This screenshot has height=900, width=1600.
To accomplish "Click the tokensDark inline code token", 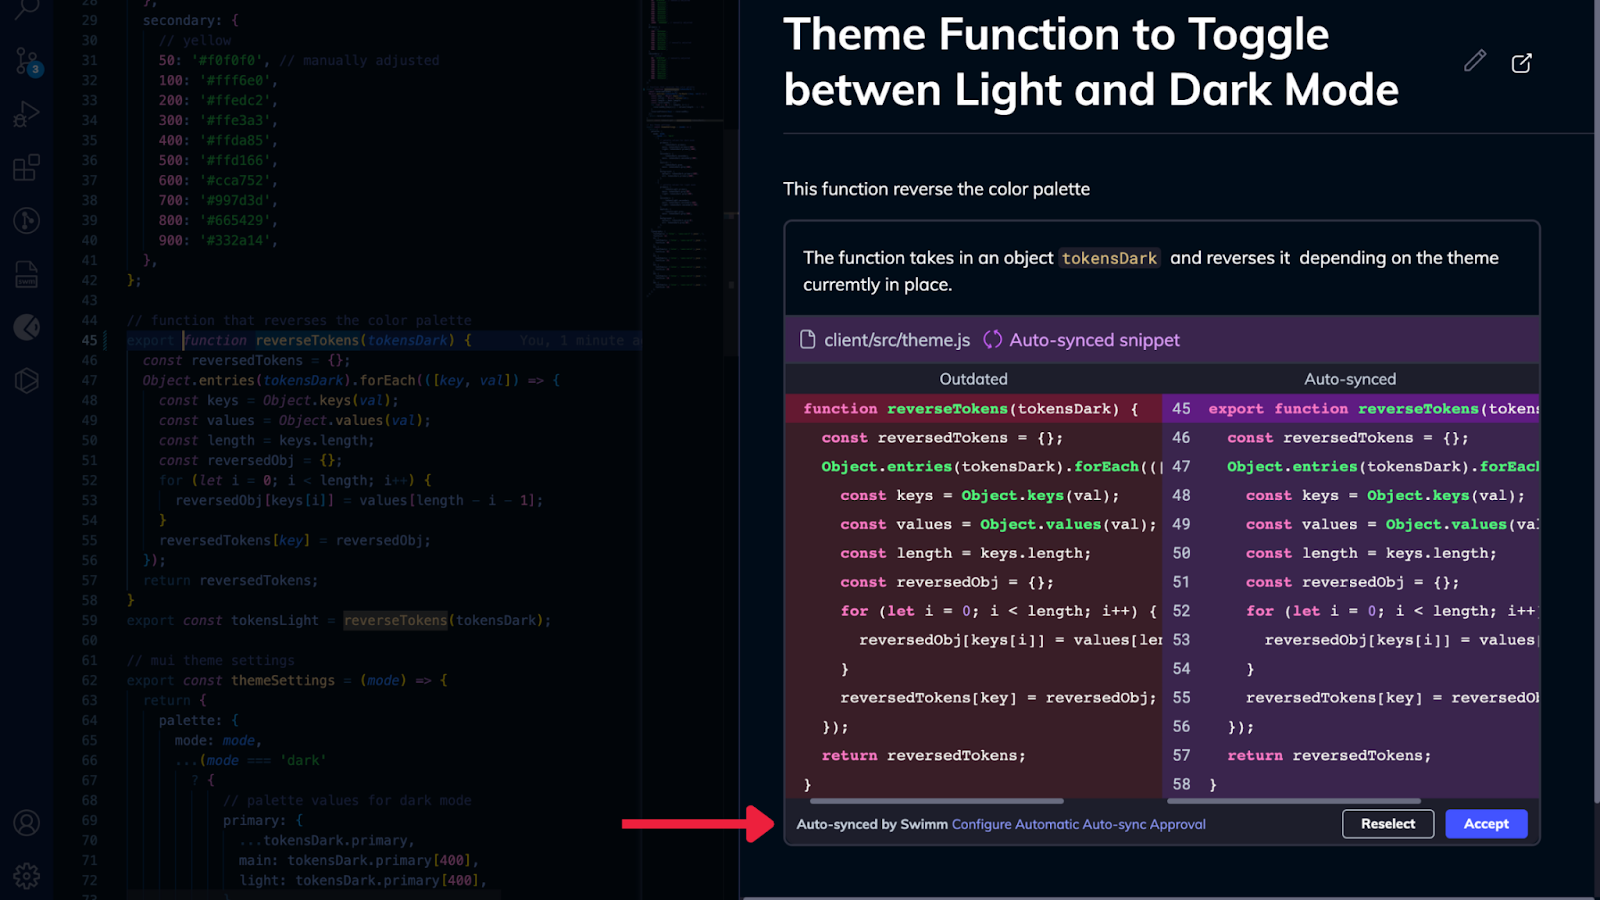I will coord(1109,258).
